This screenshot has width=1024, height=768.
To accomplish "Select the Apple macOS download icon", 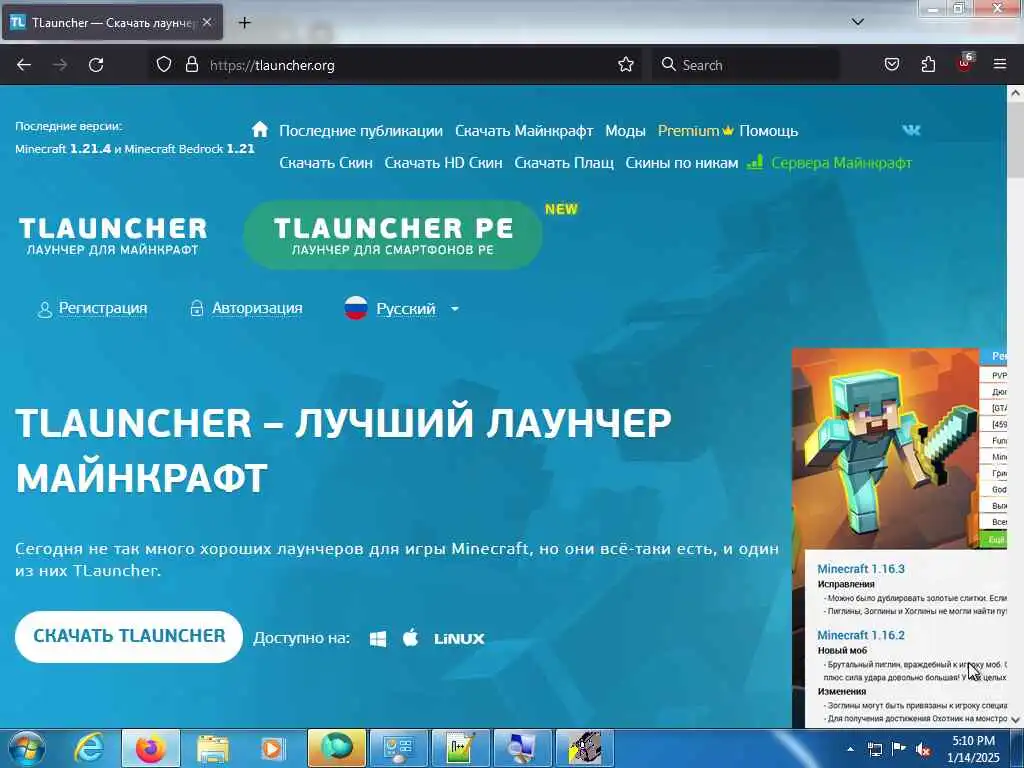I will [x=410, y=637].
